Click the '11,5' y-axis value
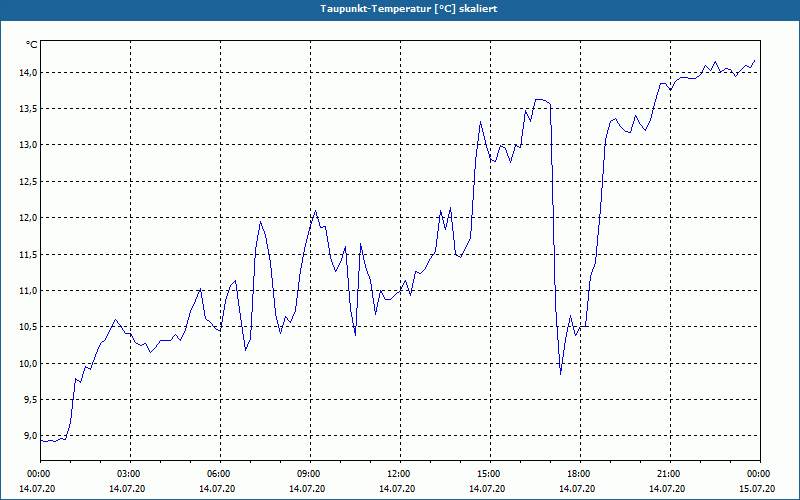 pos(29,254)
